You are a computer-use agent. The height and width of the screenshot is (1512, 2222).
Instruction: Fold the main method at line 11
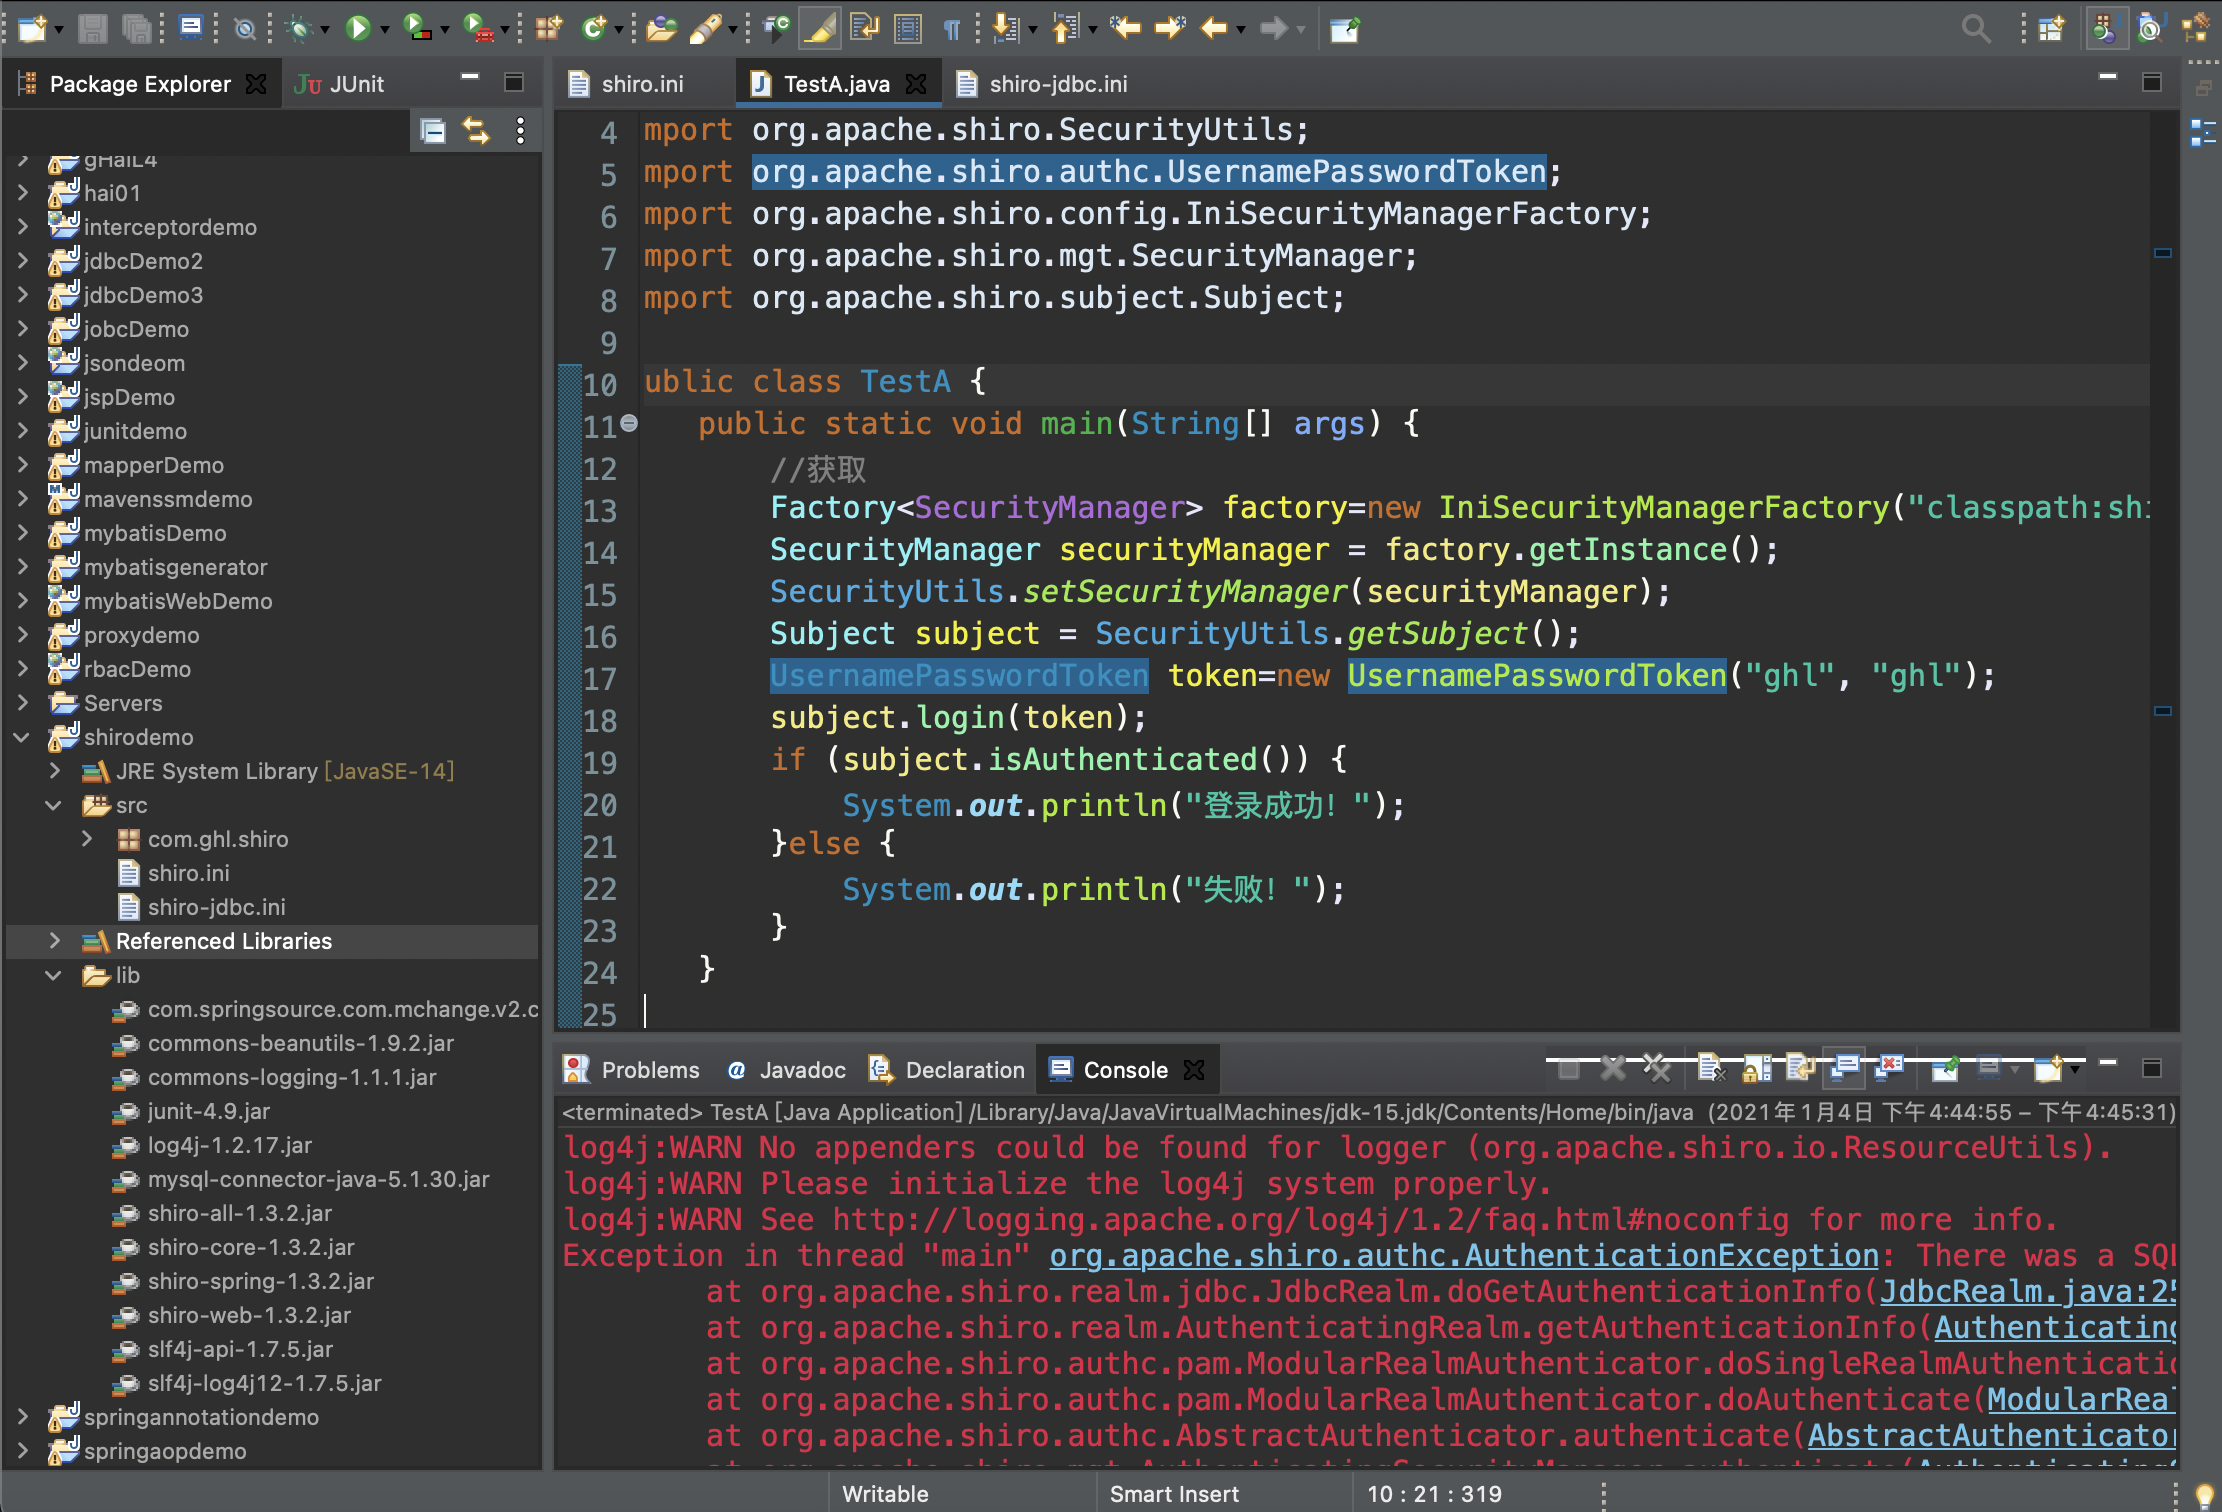[629, 424]
